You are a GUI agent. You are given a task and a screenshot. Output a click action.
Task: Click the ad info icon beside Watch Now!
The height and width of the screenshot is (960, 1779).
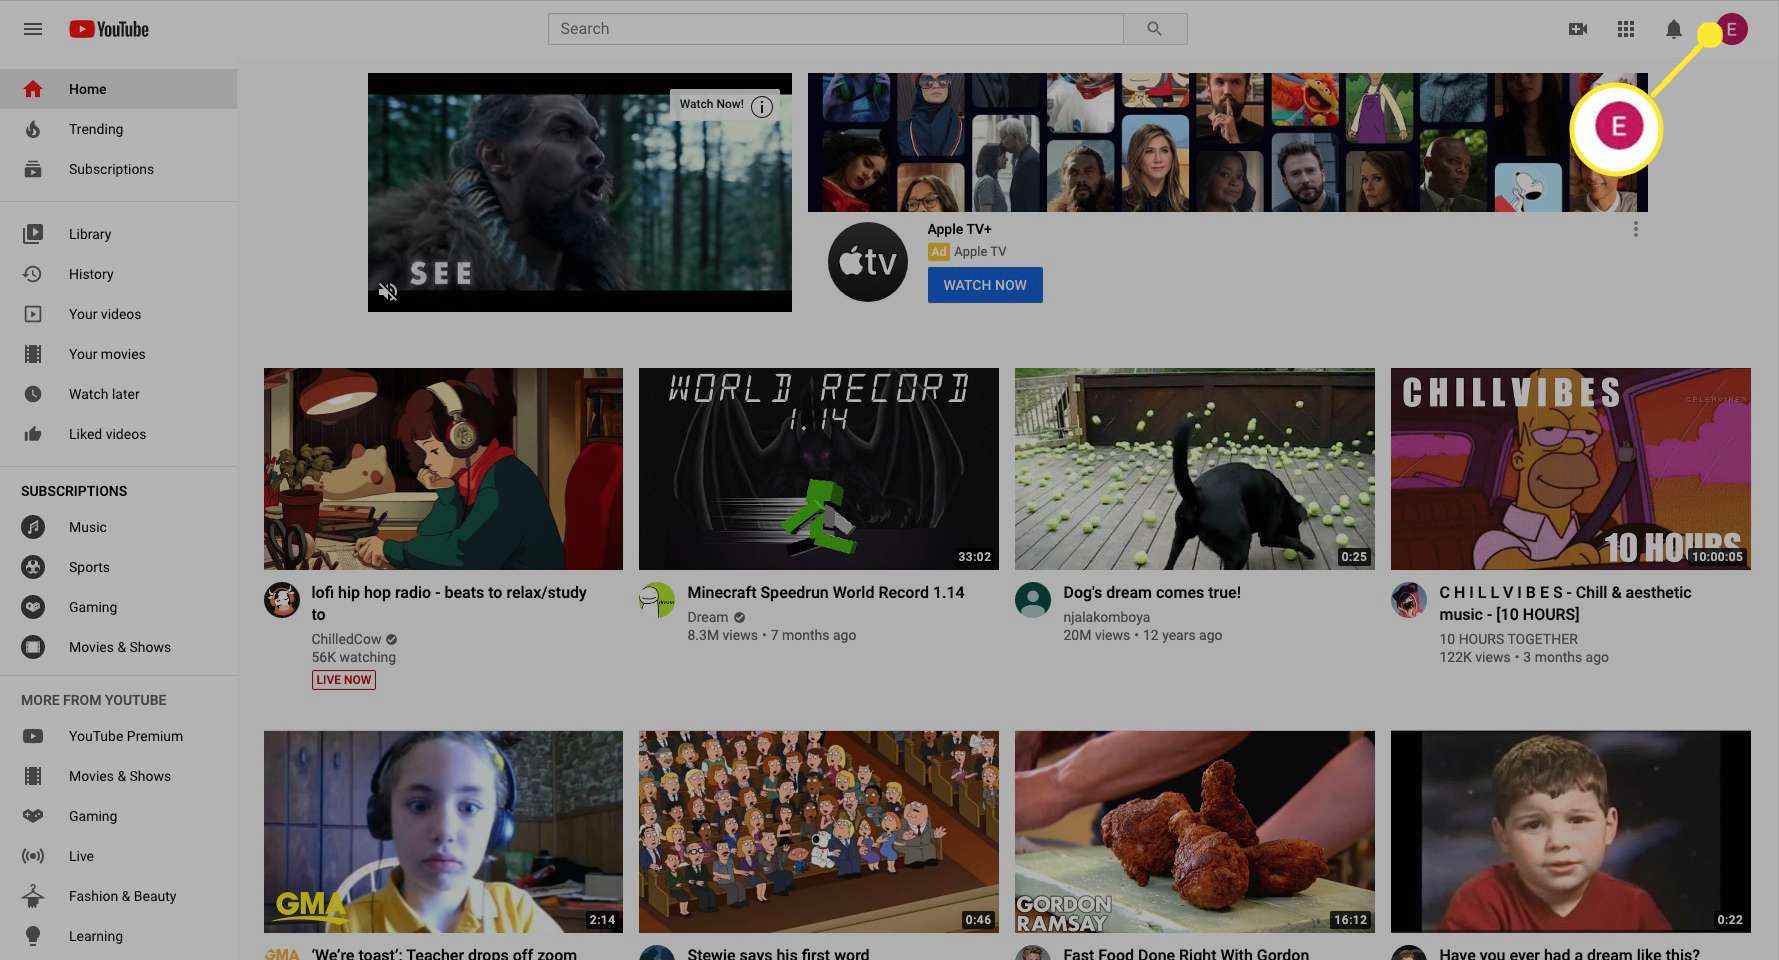(x=762, y=106)
